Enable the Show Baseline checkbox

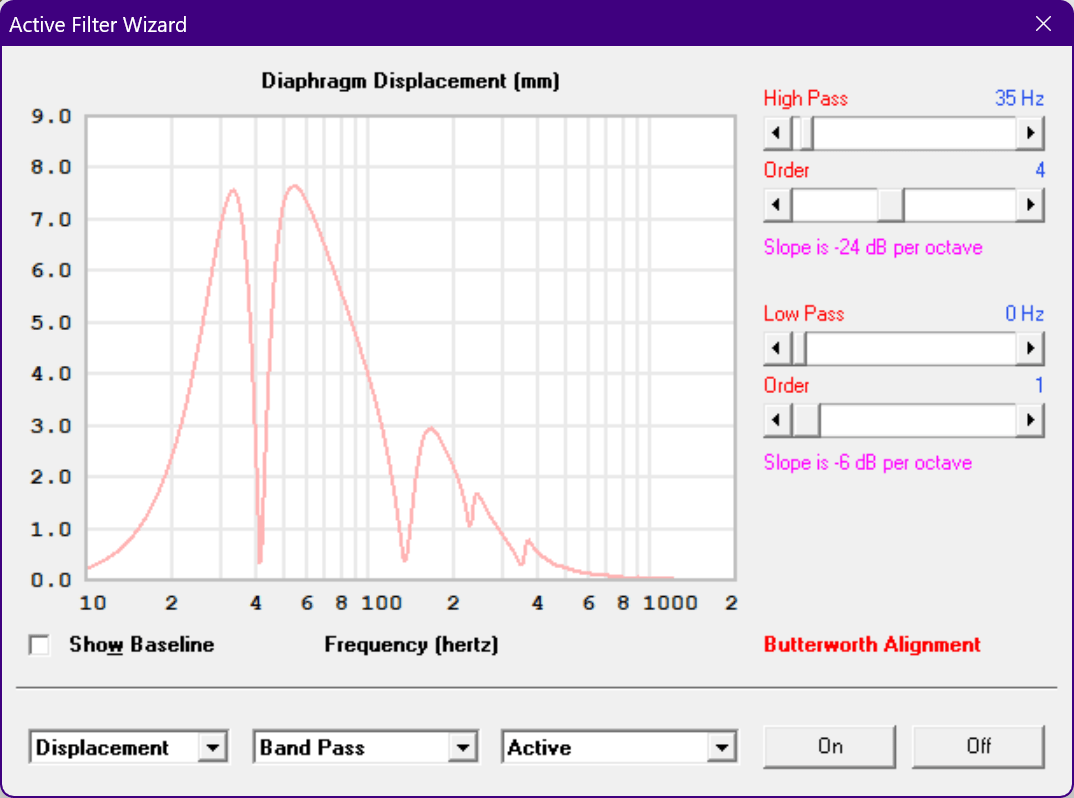[40, 645]
